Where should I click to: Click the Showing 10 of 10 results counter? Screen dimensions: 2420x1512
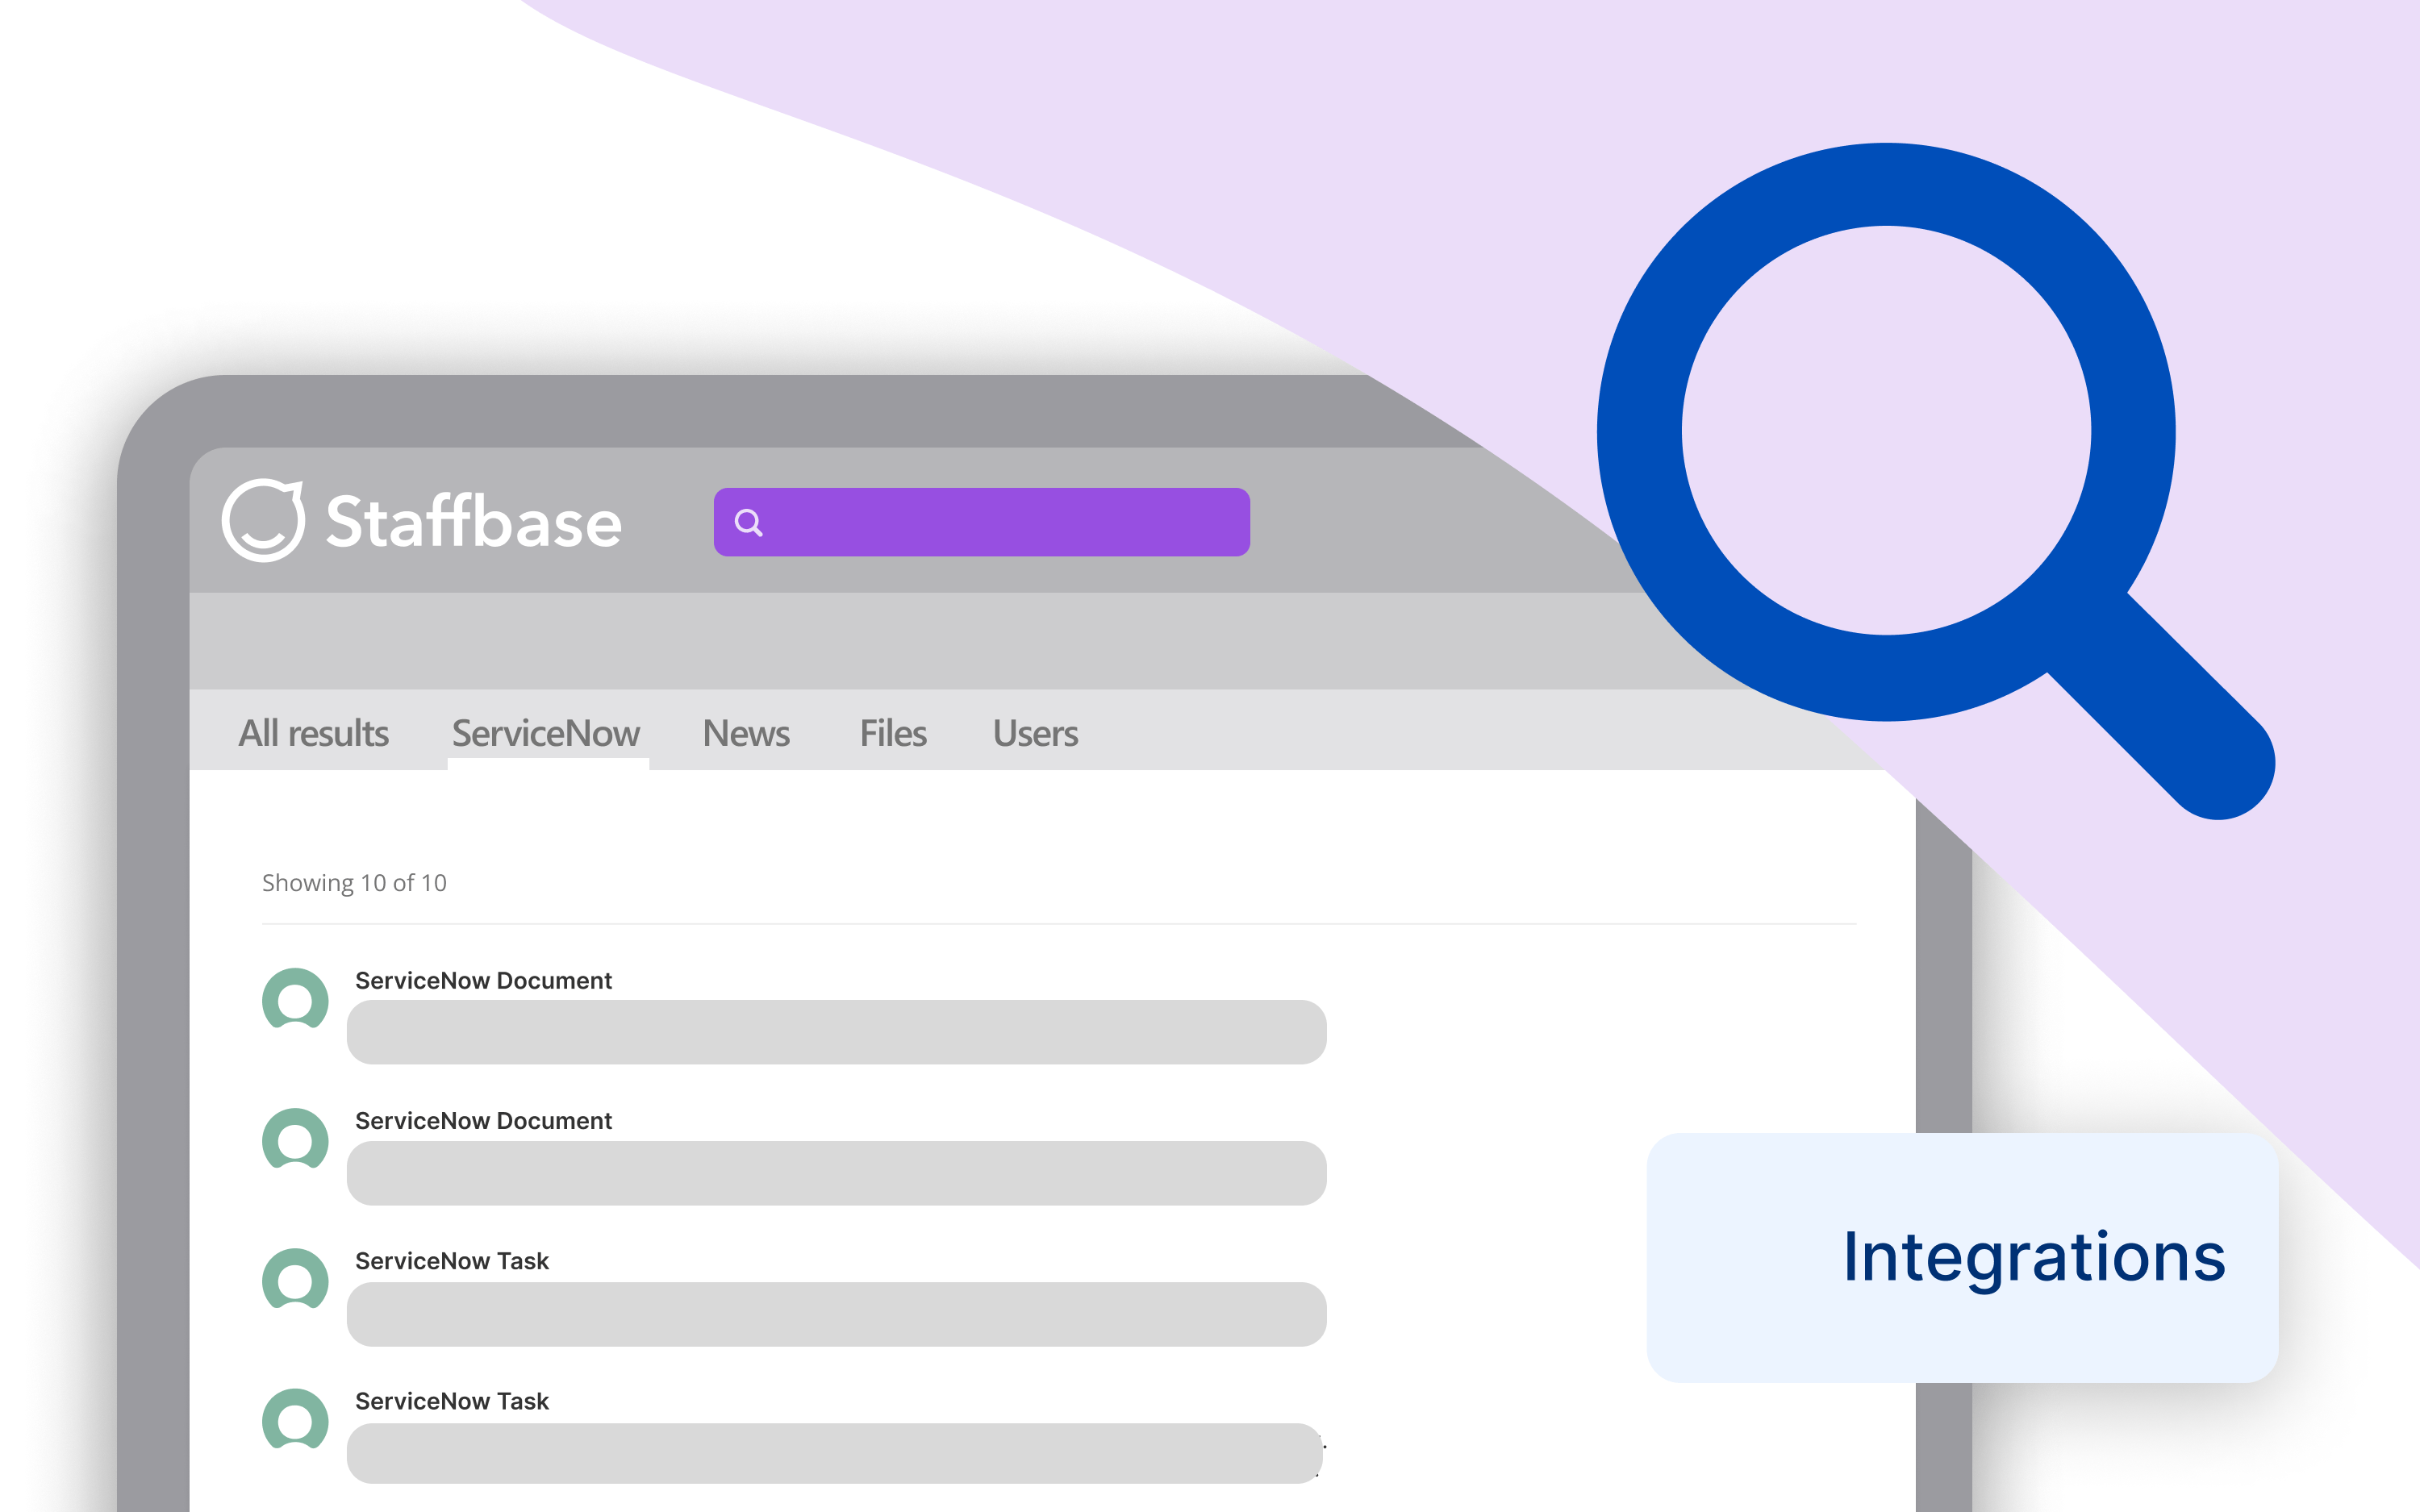click(x=355, y=883)
